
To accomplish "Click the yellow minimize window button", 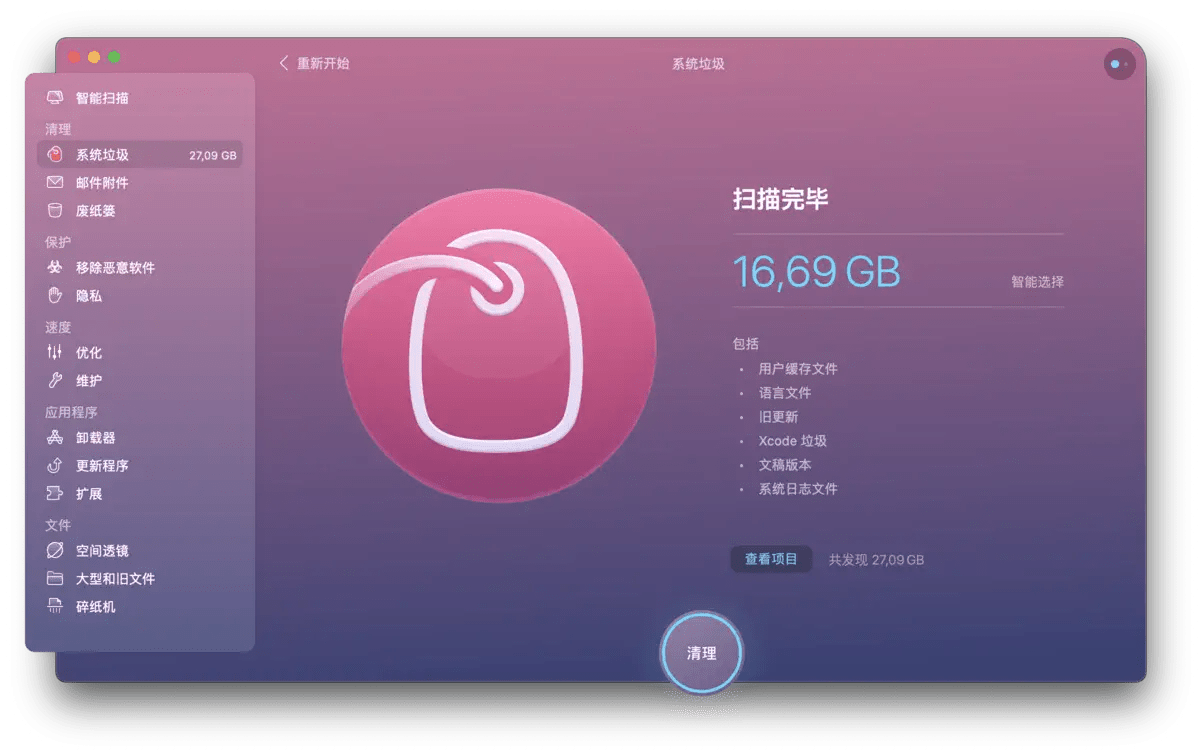I will click(x=94, y=57).
